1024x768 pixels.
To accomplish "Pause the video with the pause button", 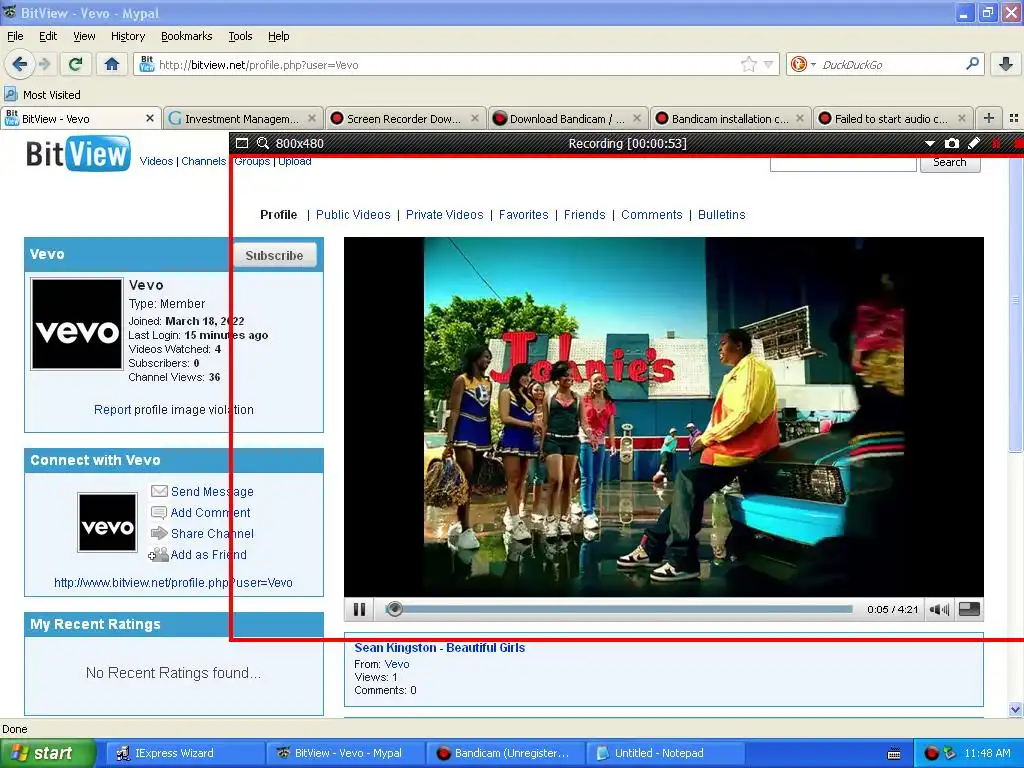I will pyautogui.click(x=359, y=609).
